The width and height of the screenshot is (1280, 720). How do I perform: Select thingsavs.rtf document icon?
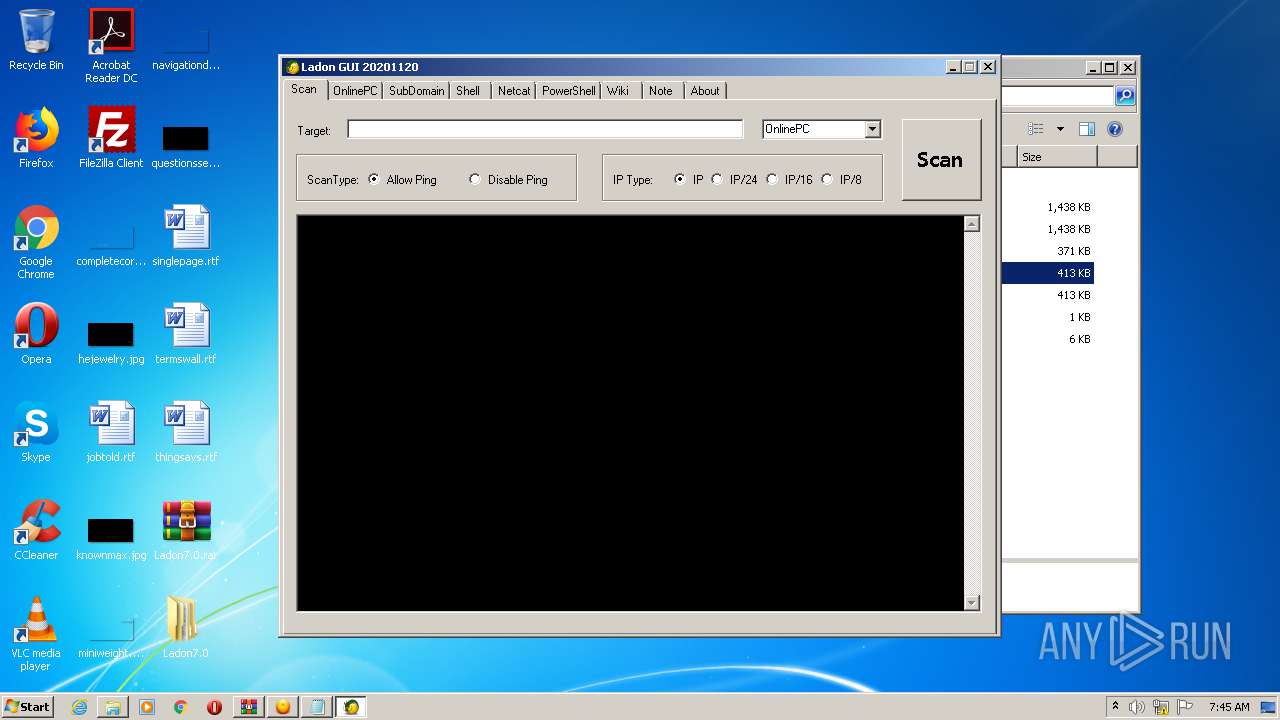tap(186, 432)
